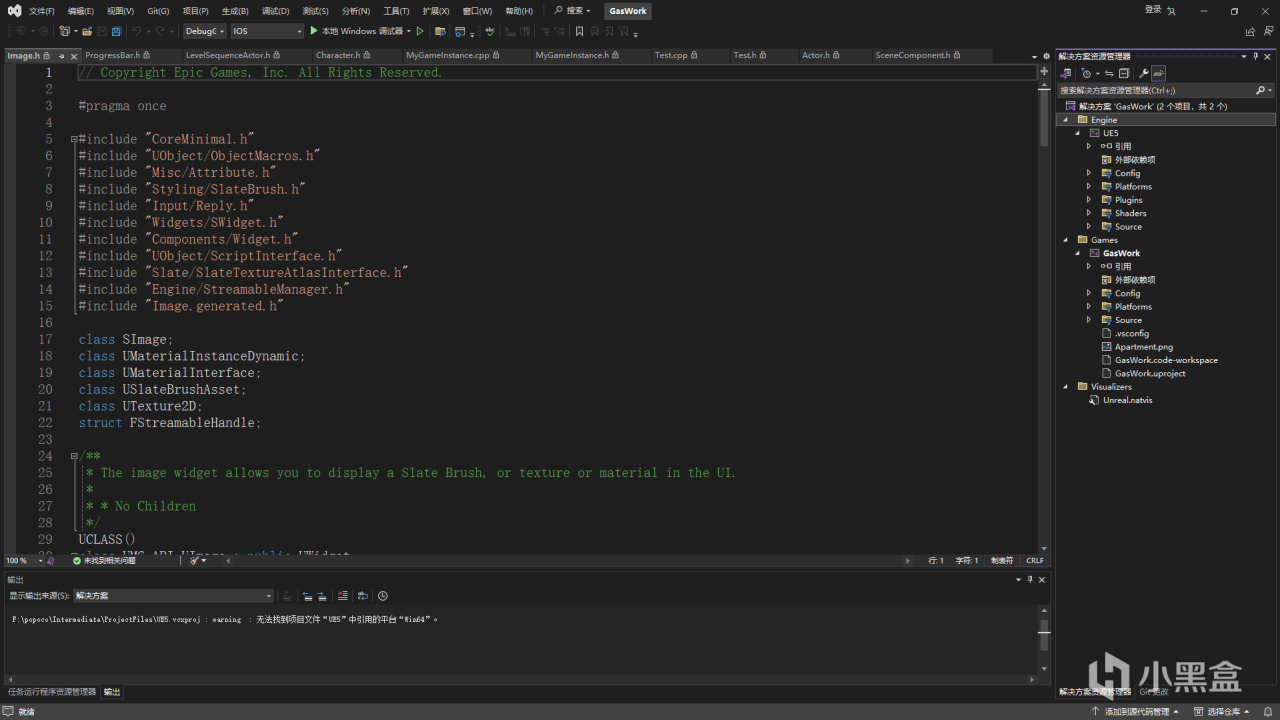This screenshot has height=720, width=1280.
Task: Click the bookmark icon in the toolbar
Action: pos(578,31)
